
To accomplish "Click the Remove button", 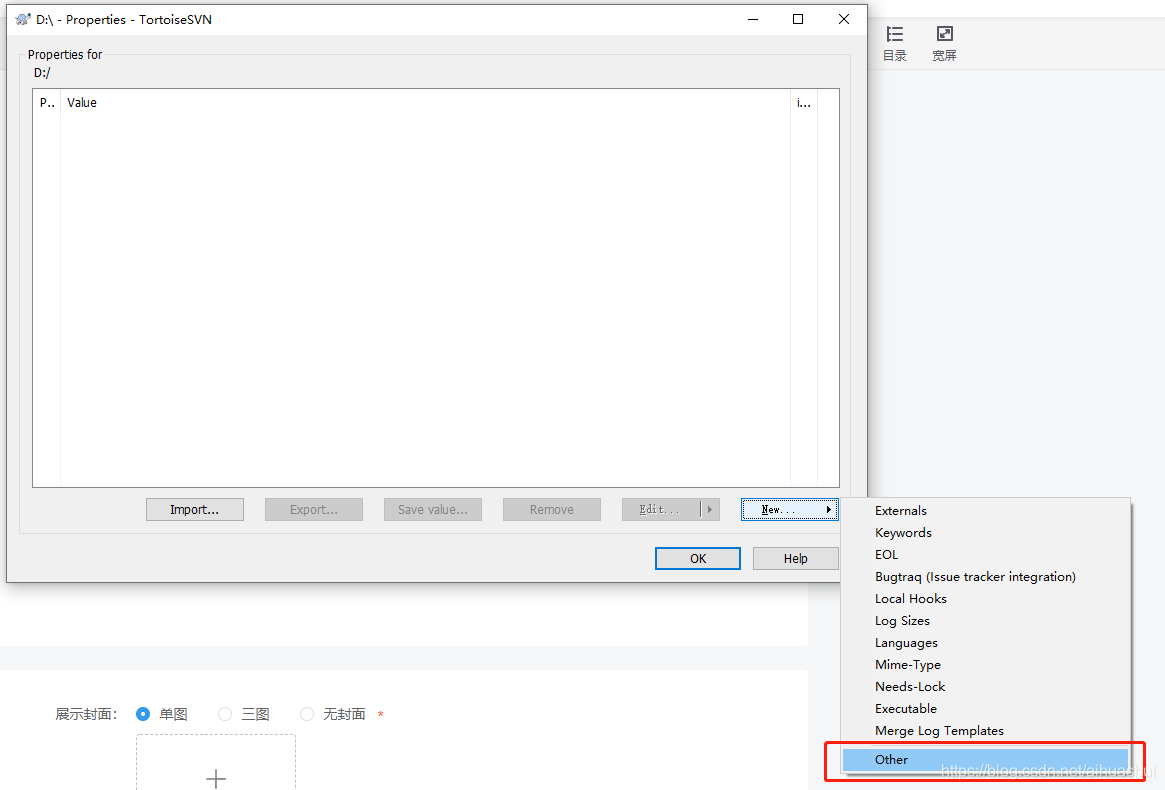I will coord(551,510).
